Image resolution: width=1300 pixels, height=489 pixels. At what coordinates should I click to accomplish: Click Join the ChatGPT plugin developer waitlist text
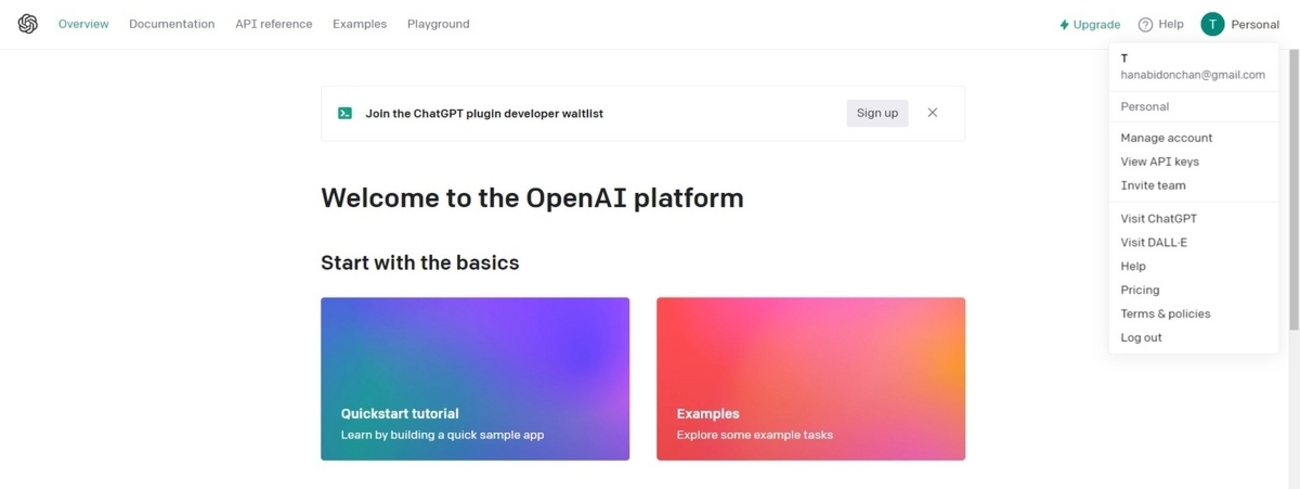tap(484, 113)
